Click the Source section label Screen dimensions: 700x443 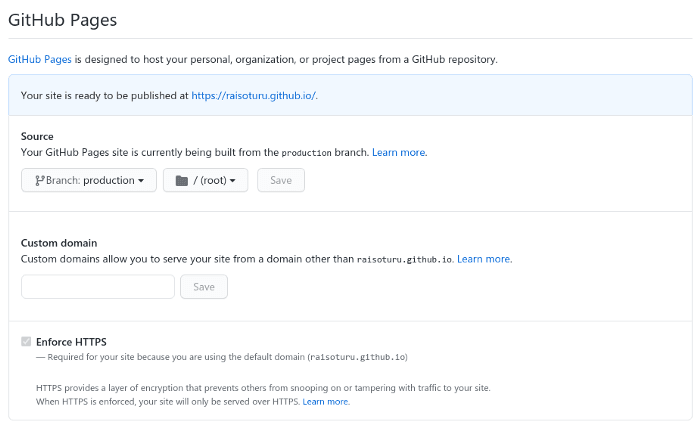[37, 136]
